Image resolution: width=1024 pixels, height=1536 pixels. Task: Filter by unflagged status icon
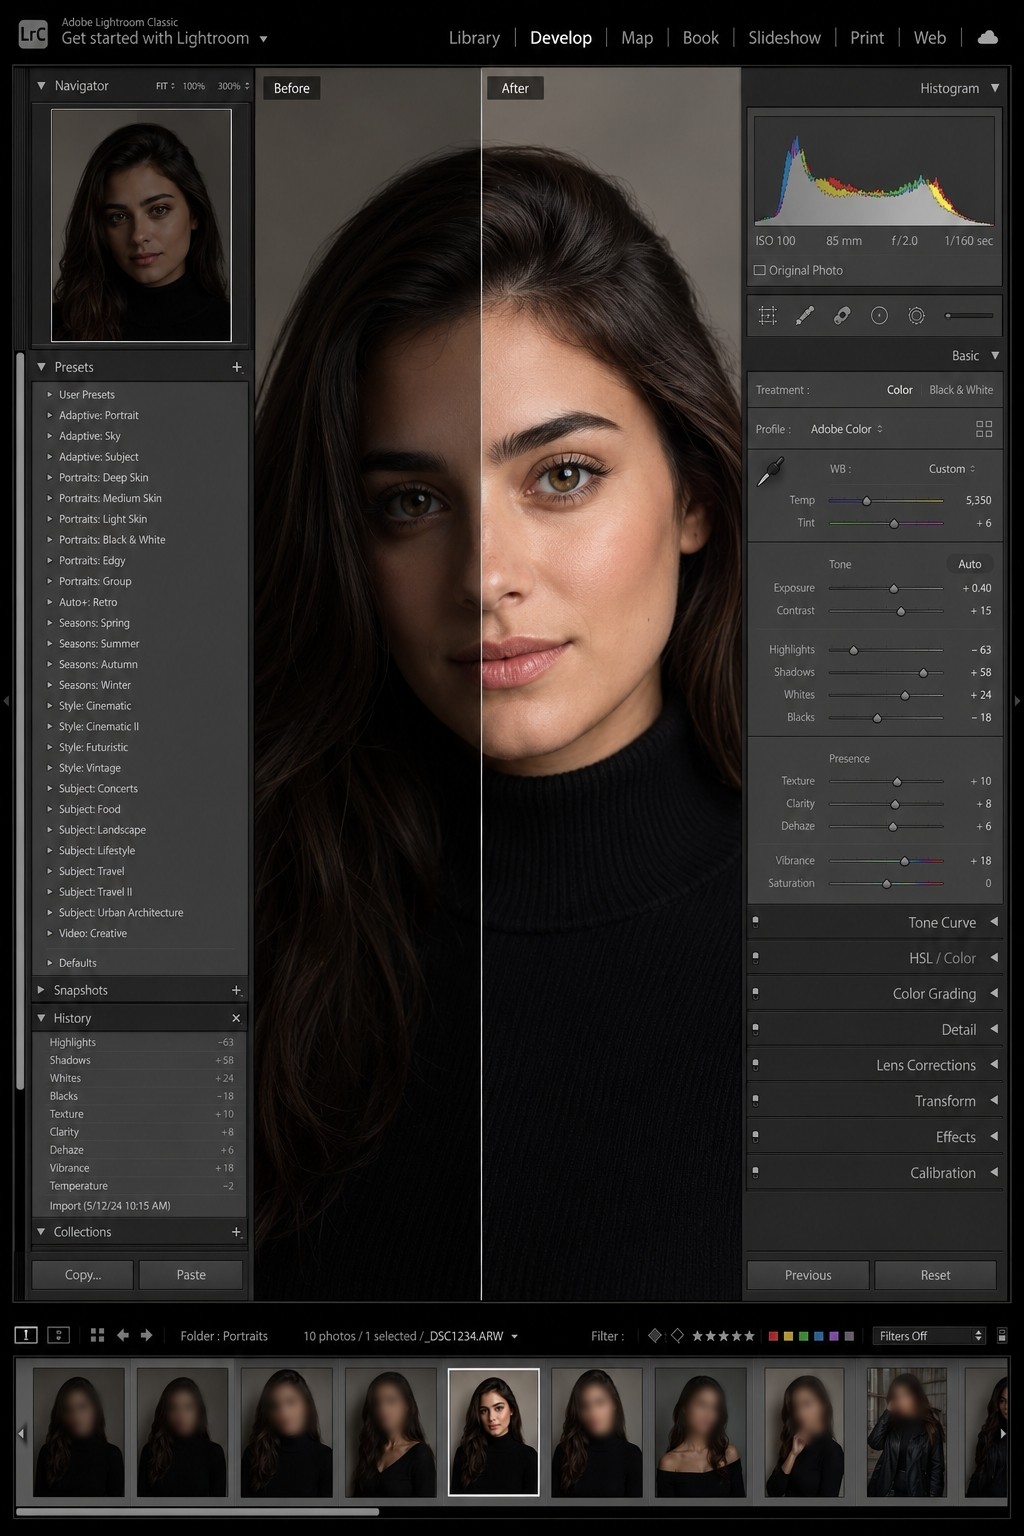point(677,1335)
